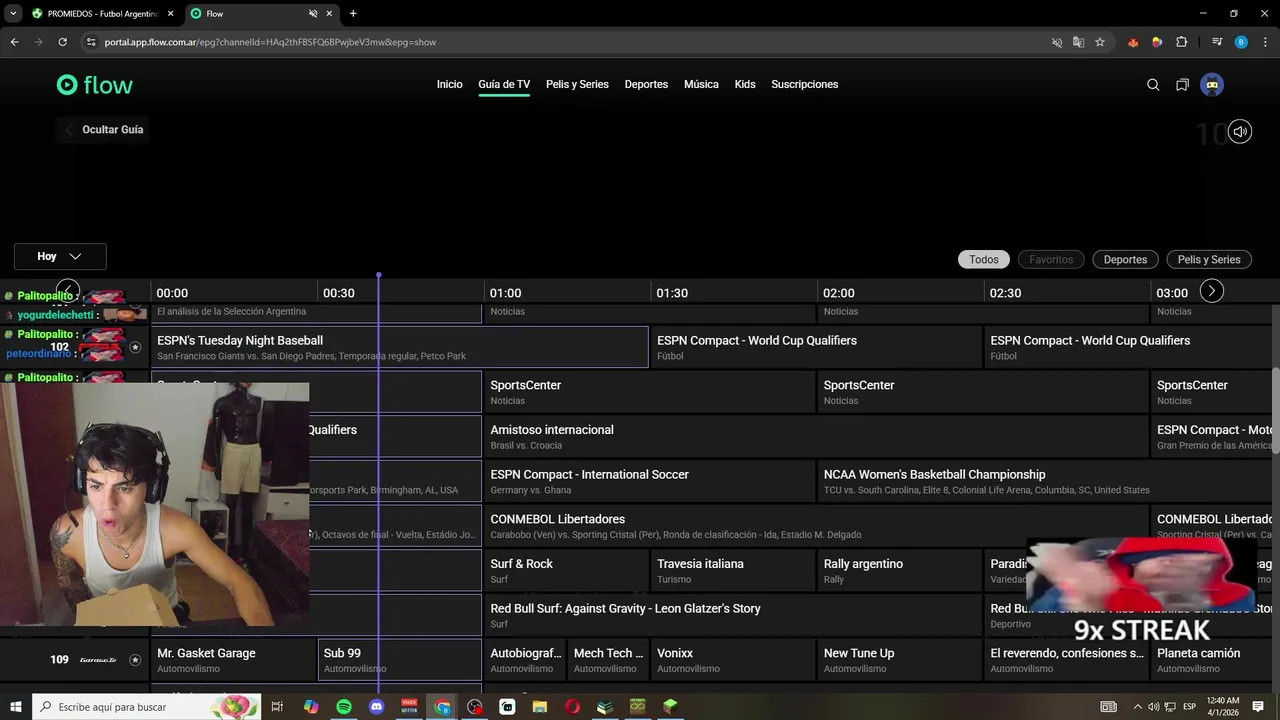Open the Hoy day dropdown
This screenshot has height=720, width=1280.
click(x=60, y=257)
